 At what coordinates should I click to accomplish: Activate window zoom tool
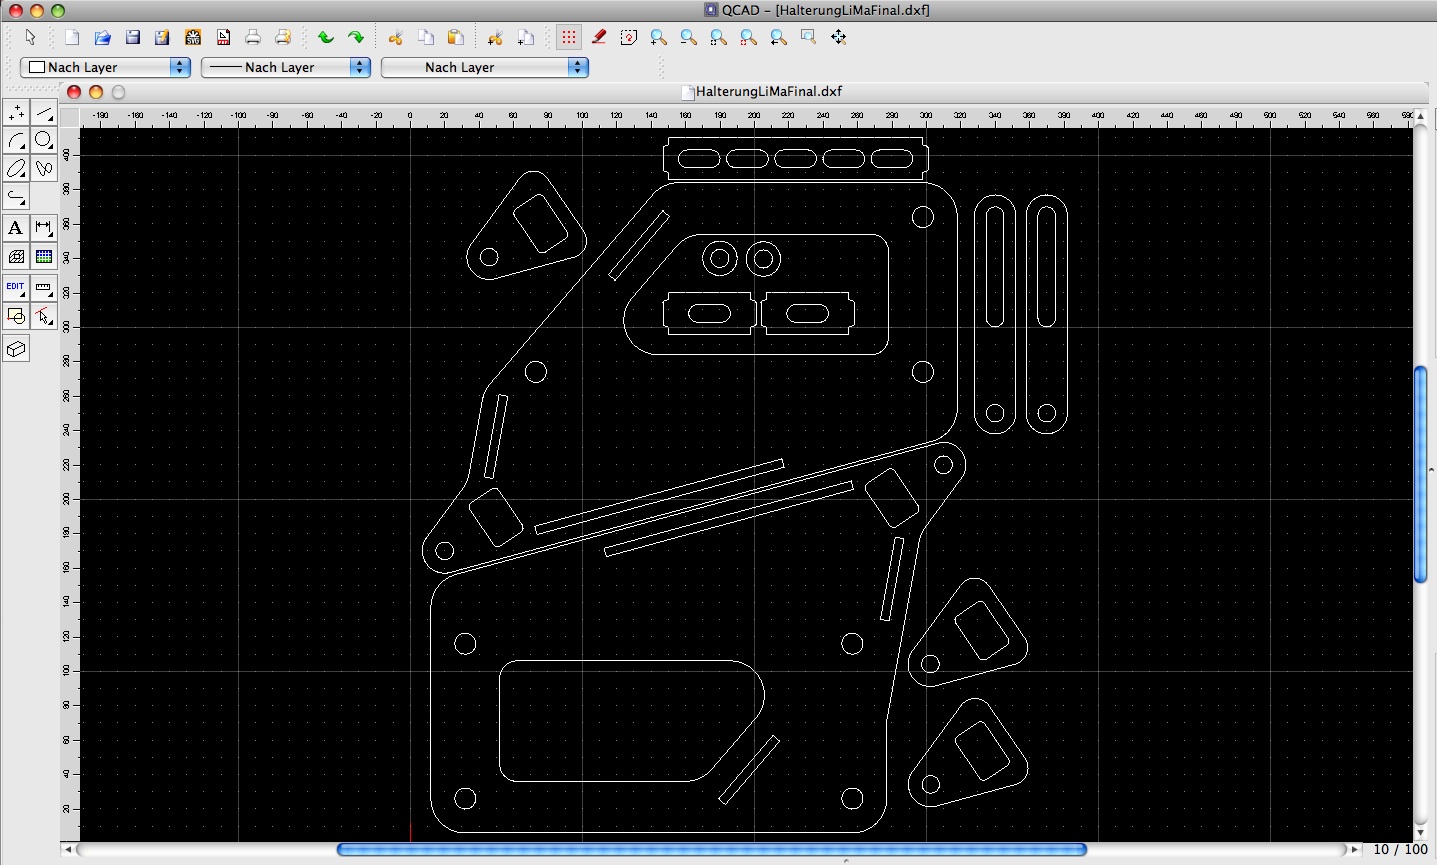pyautogui.click(x=809, y=37)
